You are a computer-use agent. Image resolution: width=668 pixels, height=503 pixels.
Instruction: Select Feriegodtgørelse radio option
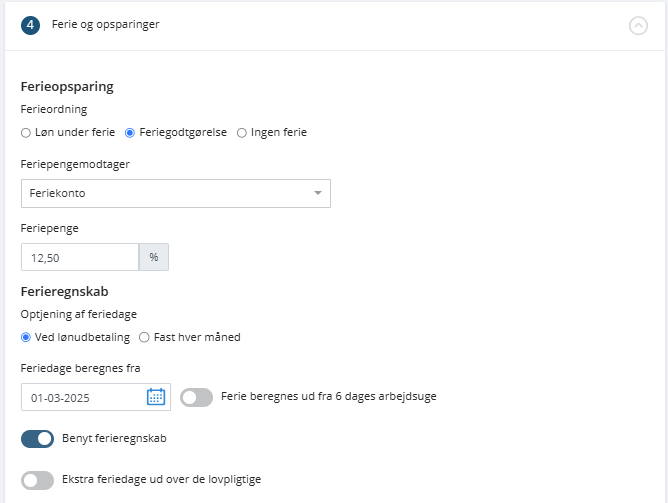click(x=130, y=133)
